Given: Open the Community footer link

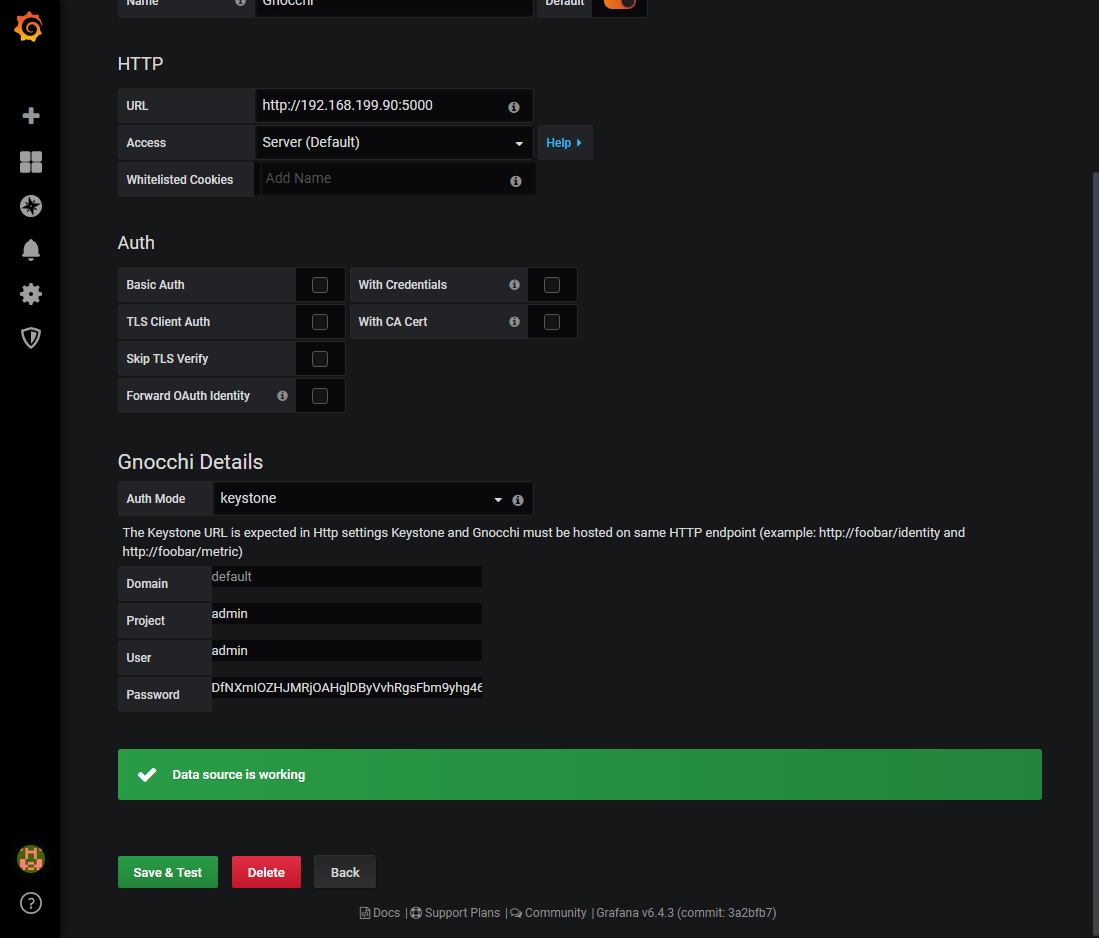Looking at the screenshot, I should coord(555,912).
